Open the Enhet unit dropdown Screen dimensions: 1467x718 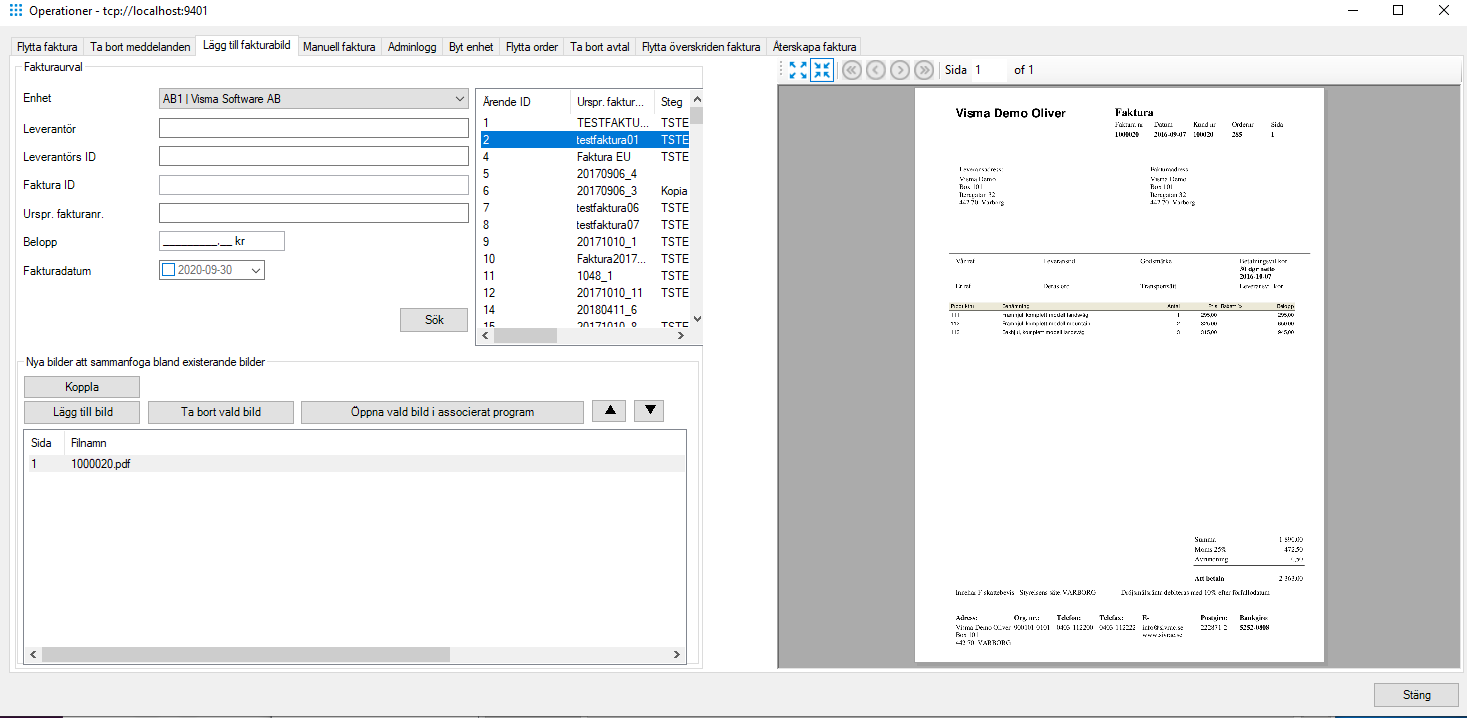coord(458,98)
